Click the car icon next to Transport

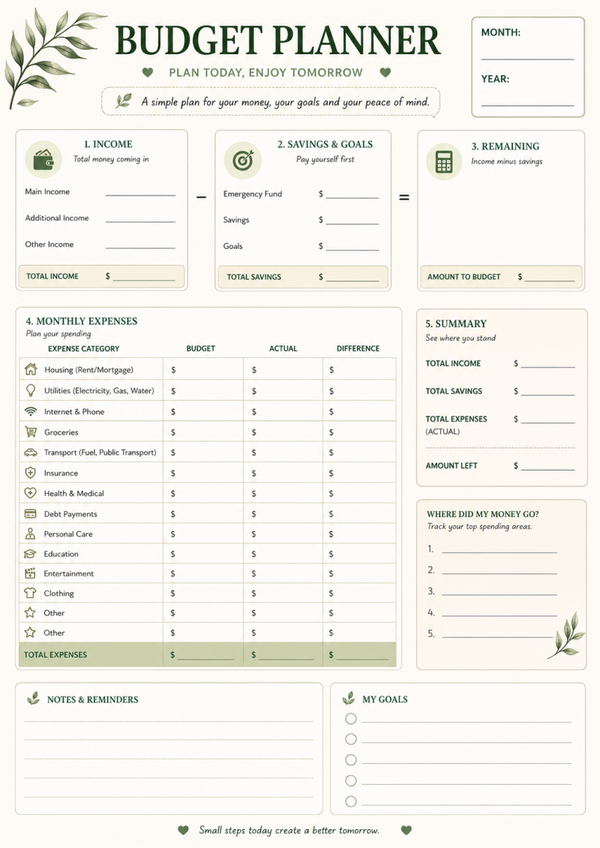click(31, 452)
